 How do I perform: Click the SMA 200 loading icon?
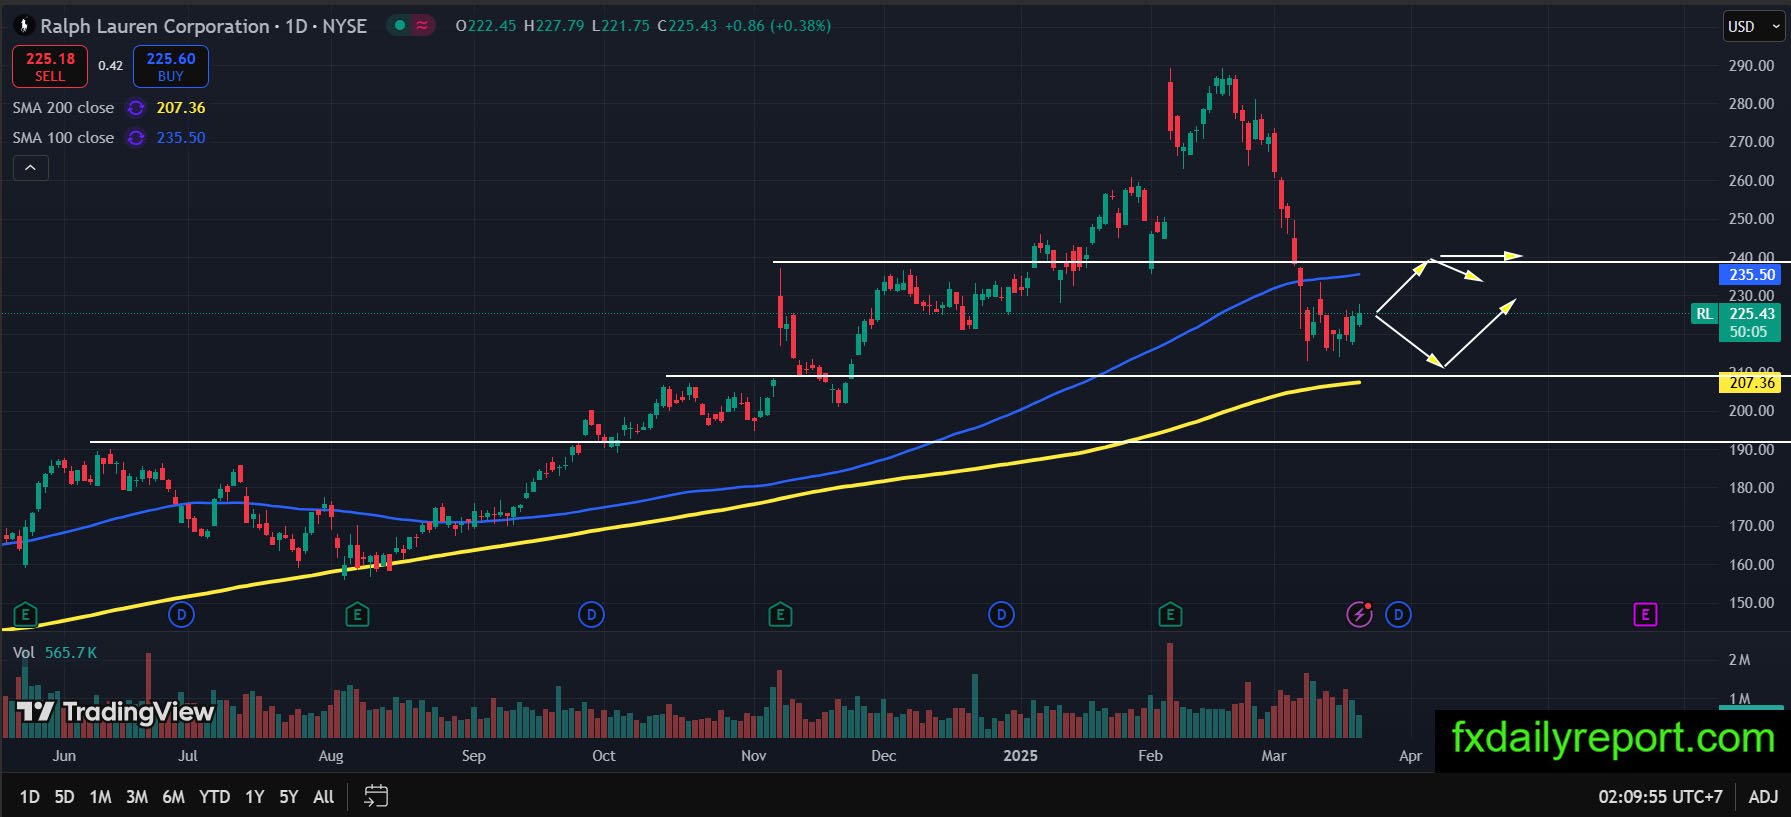click(136, 108)
